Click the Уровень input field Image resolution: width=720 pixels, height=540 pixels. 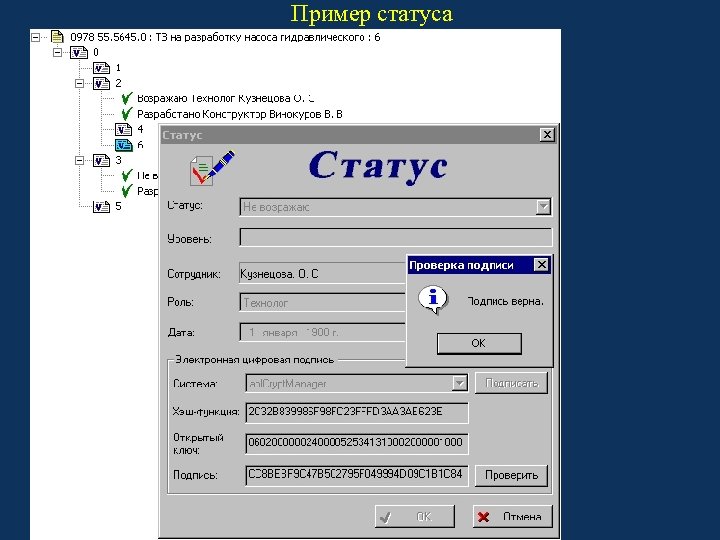coord(395,238)
